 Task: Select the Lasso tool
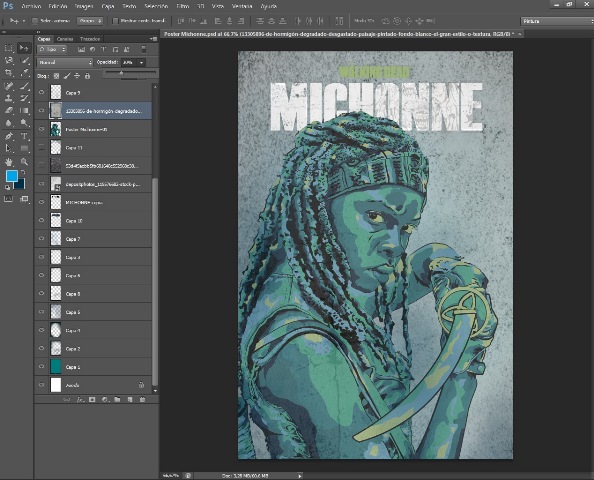[8, 60]
